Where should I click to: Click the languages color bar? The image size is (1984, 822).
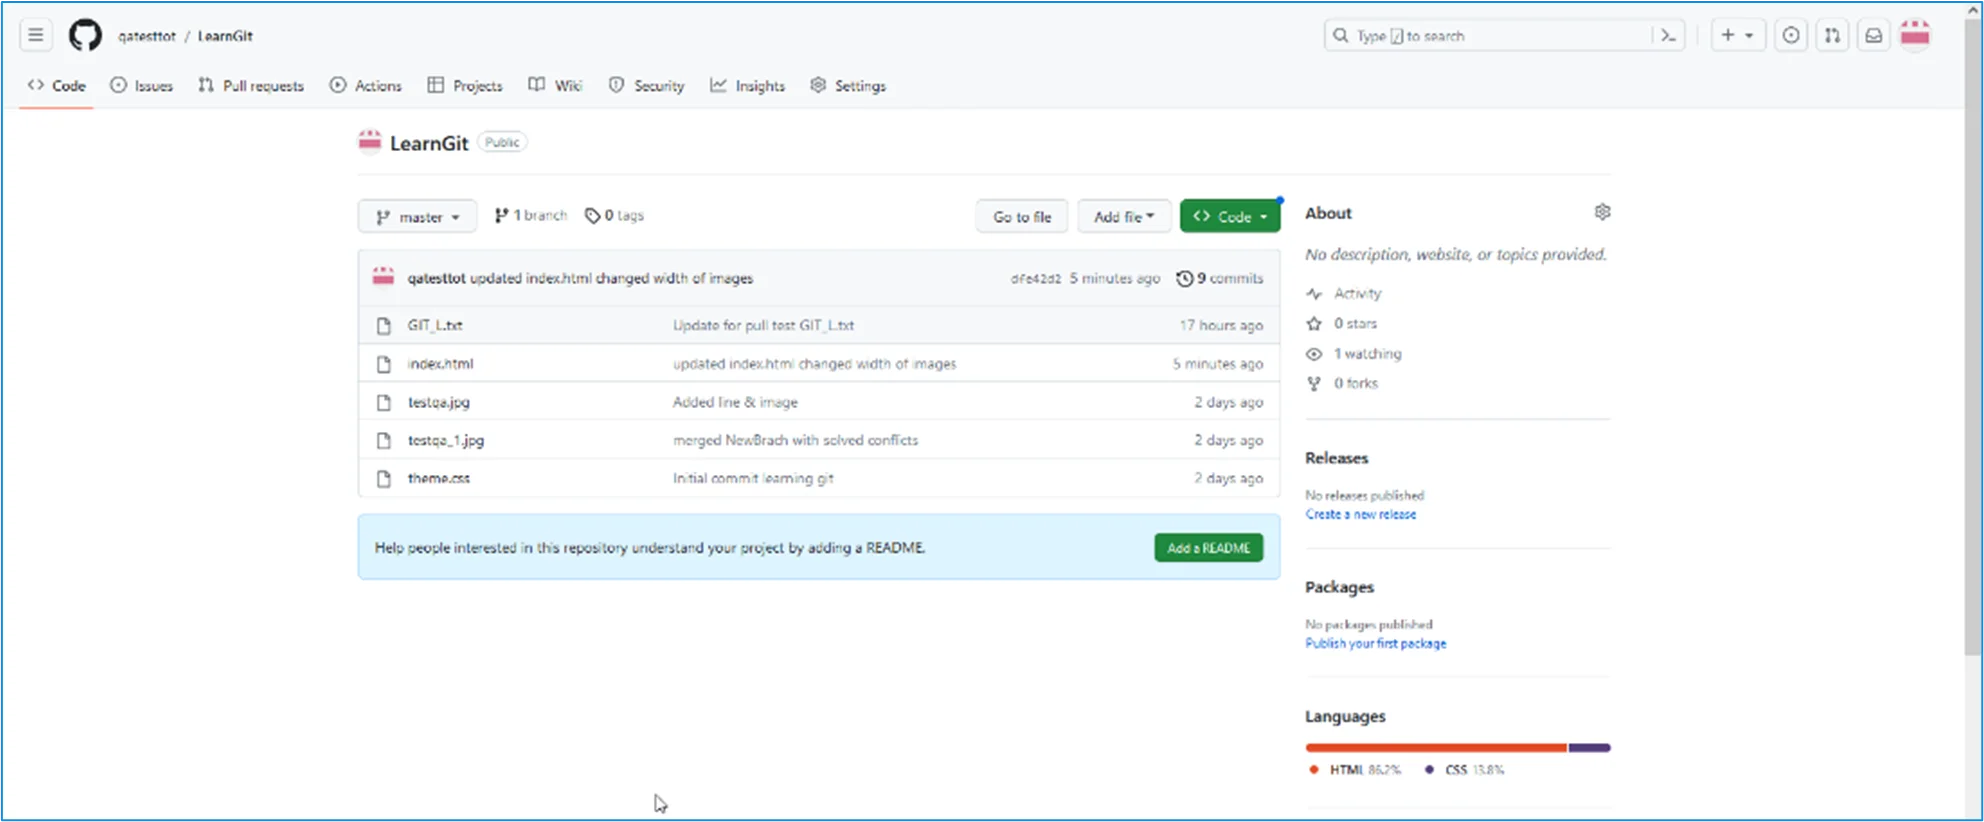(x=1457, y=748)
